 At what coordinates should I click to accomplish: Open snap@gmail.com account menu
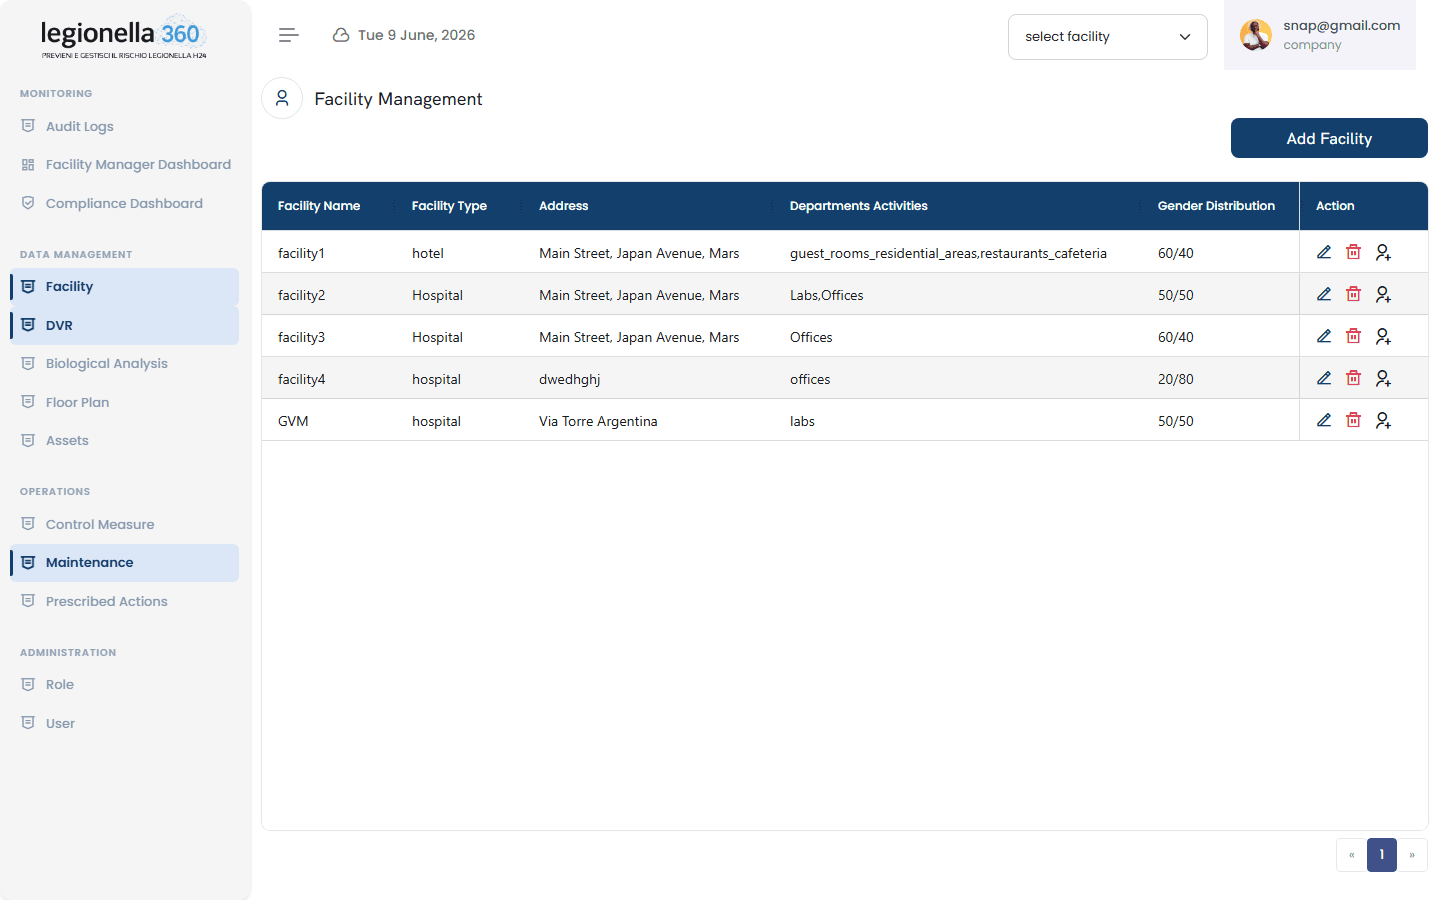(x=1320, y=35)
